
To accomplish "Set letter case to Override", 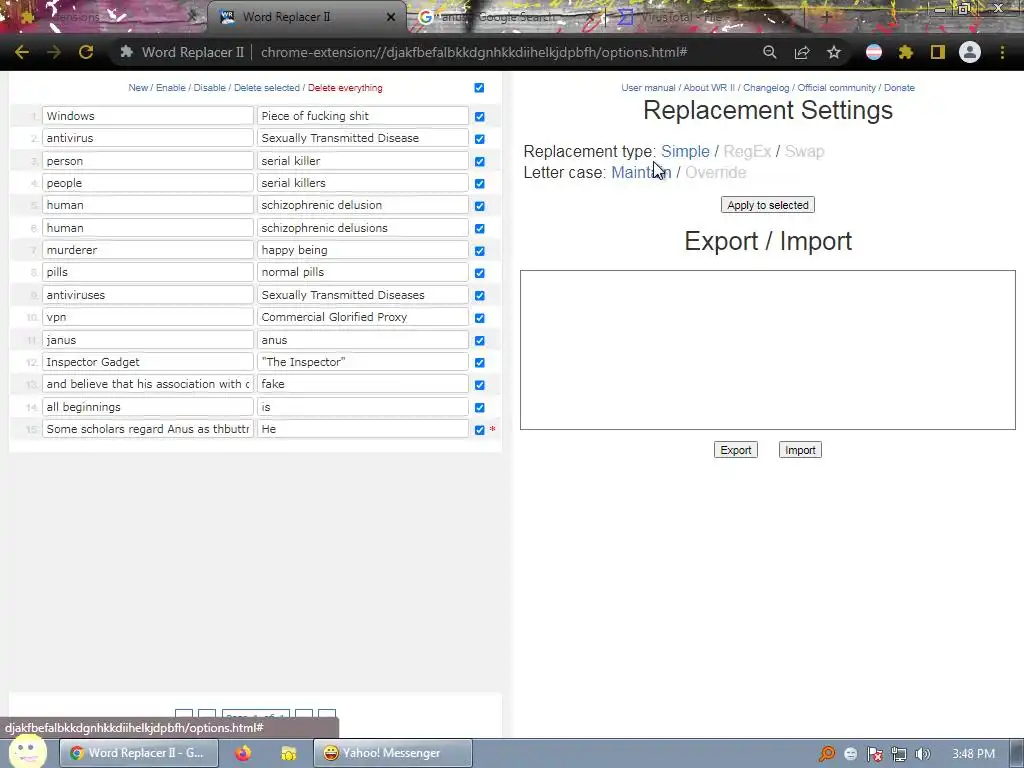I will coord(715,172).
